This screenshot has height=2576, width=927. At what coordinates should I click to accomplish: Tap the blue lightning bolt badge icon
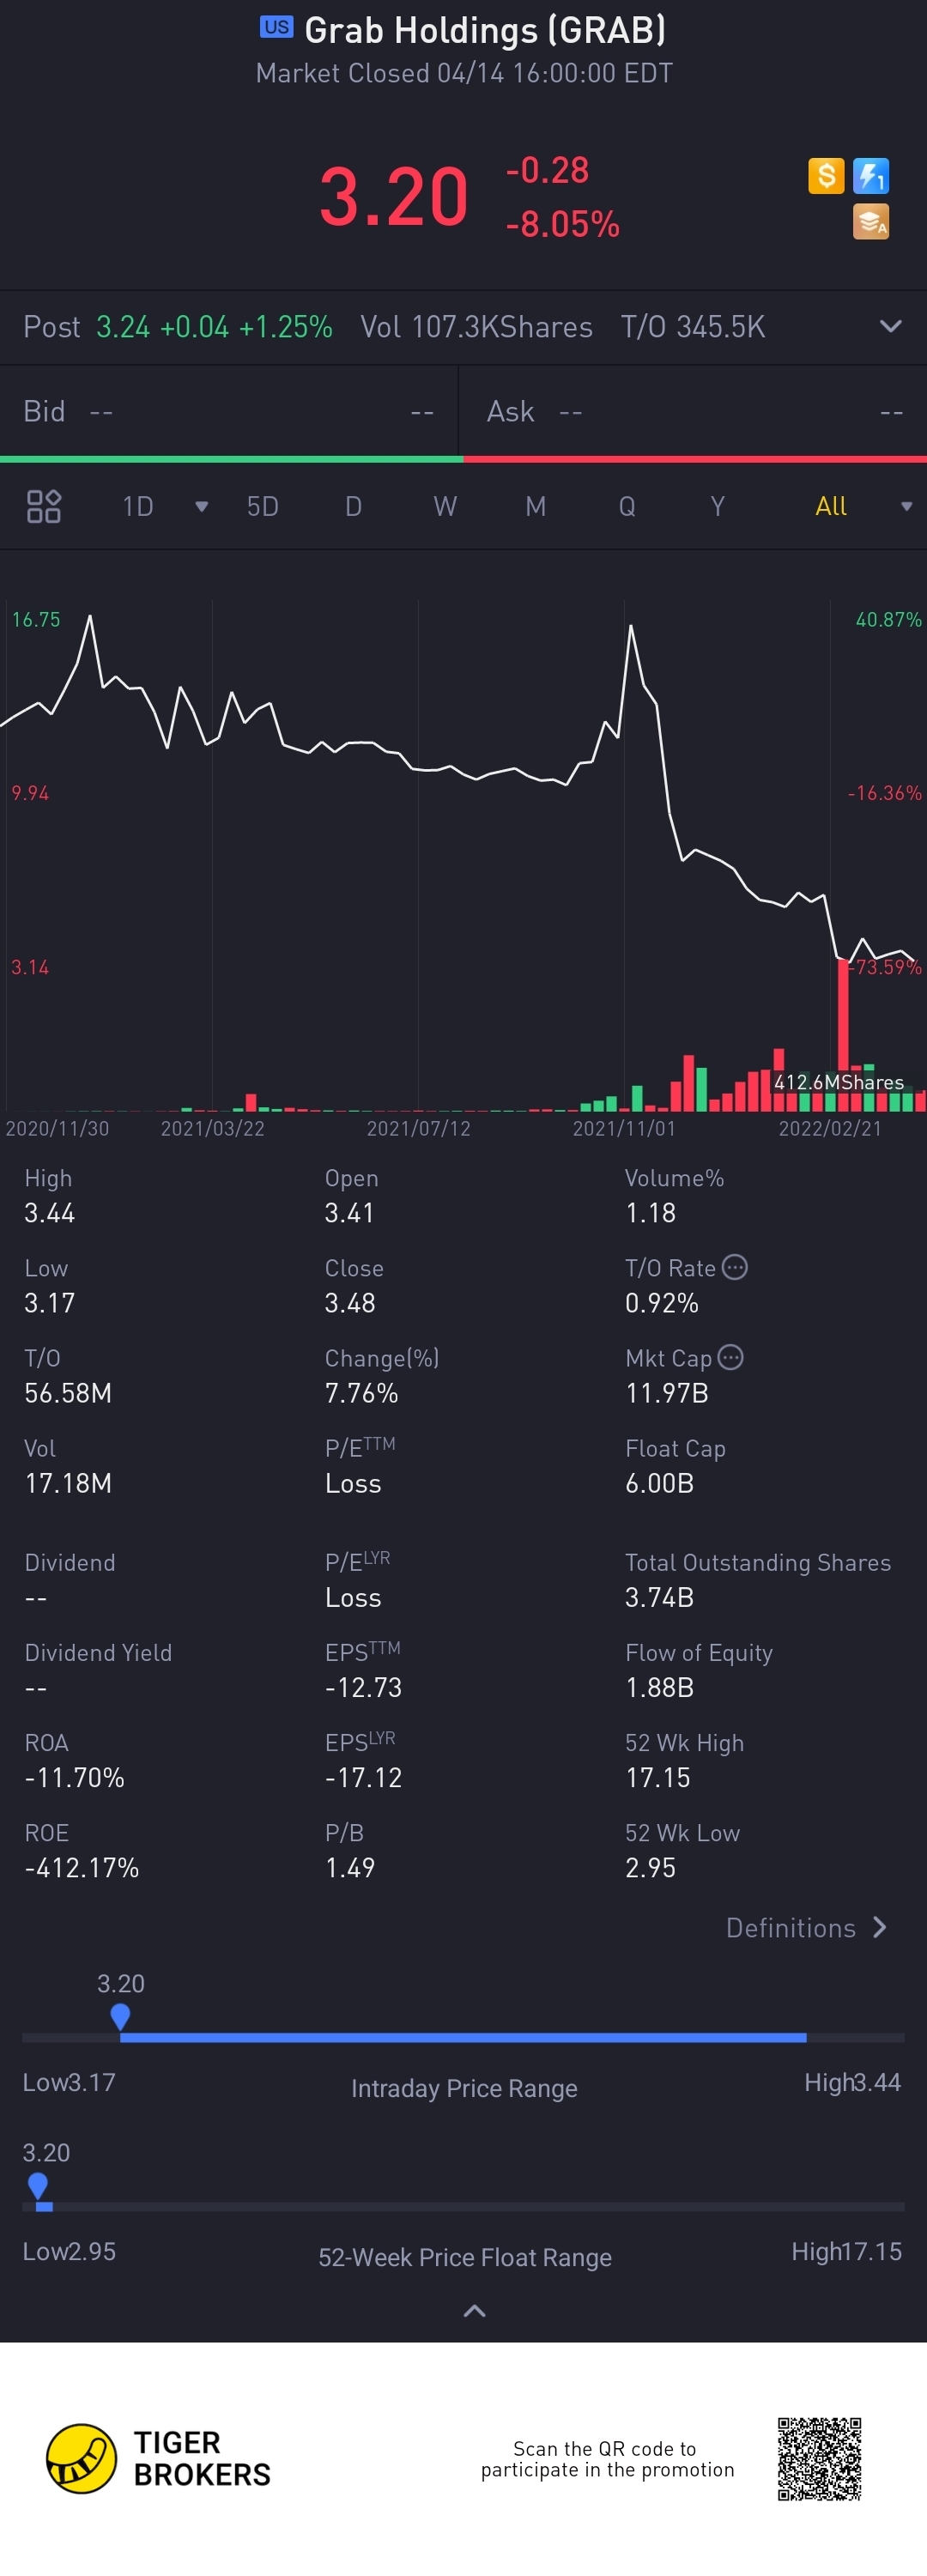871,176
